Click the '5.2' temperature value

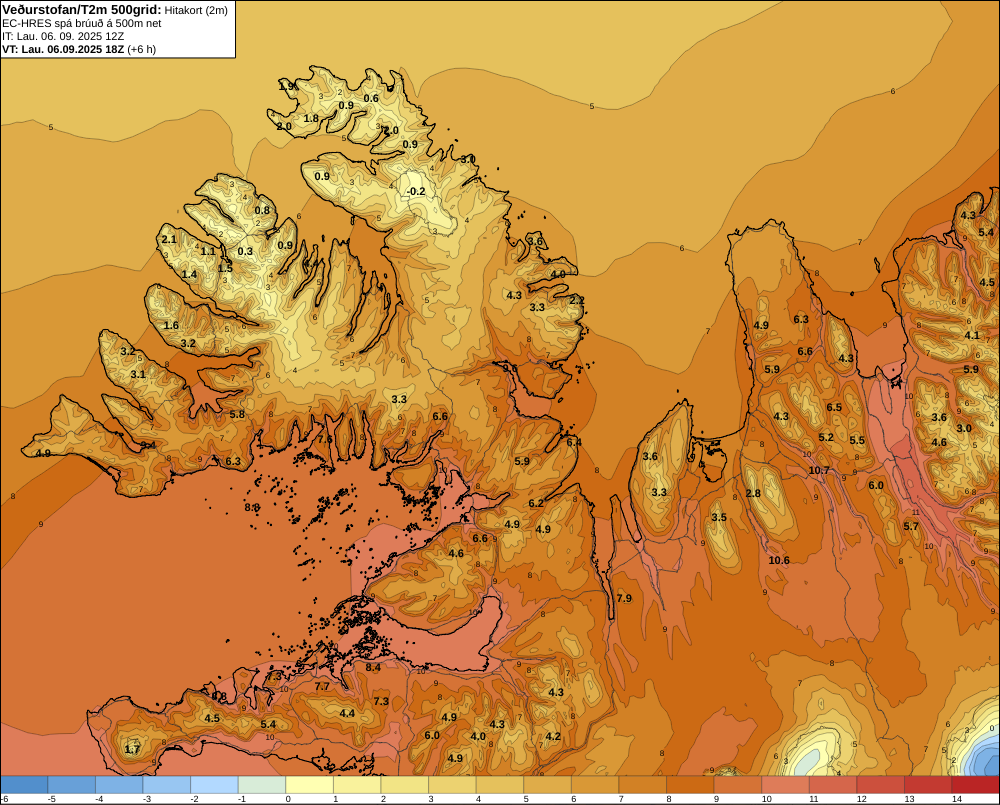[x=826, y=438]
